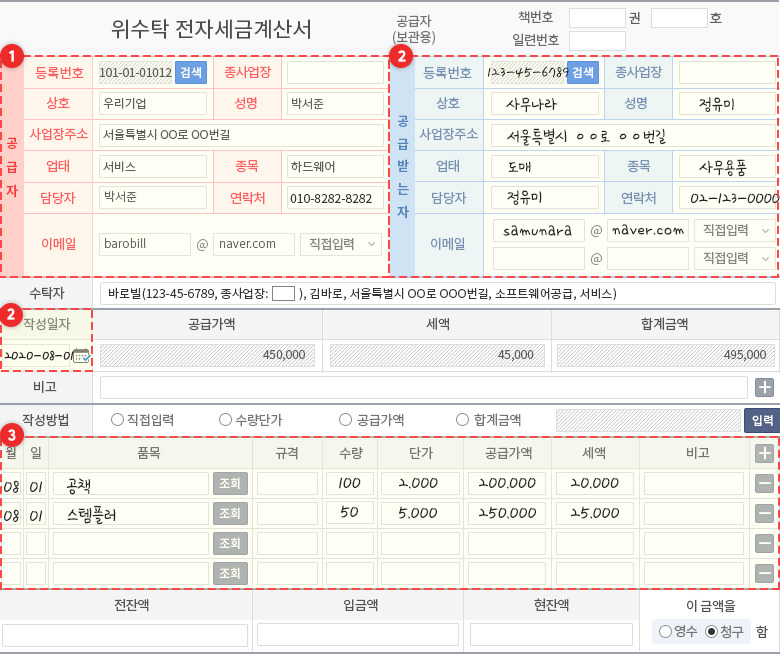Image resolution: width=780 pixels, height=654 pixels.
Task: Search the supplier registration number
Action: 191,73
